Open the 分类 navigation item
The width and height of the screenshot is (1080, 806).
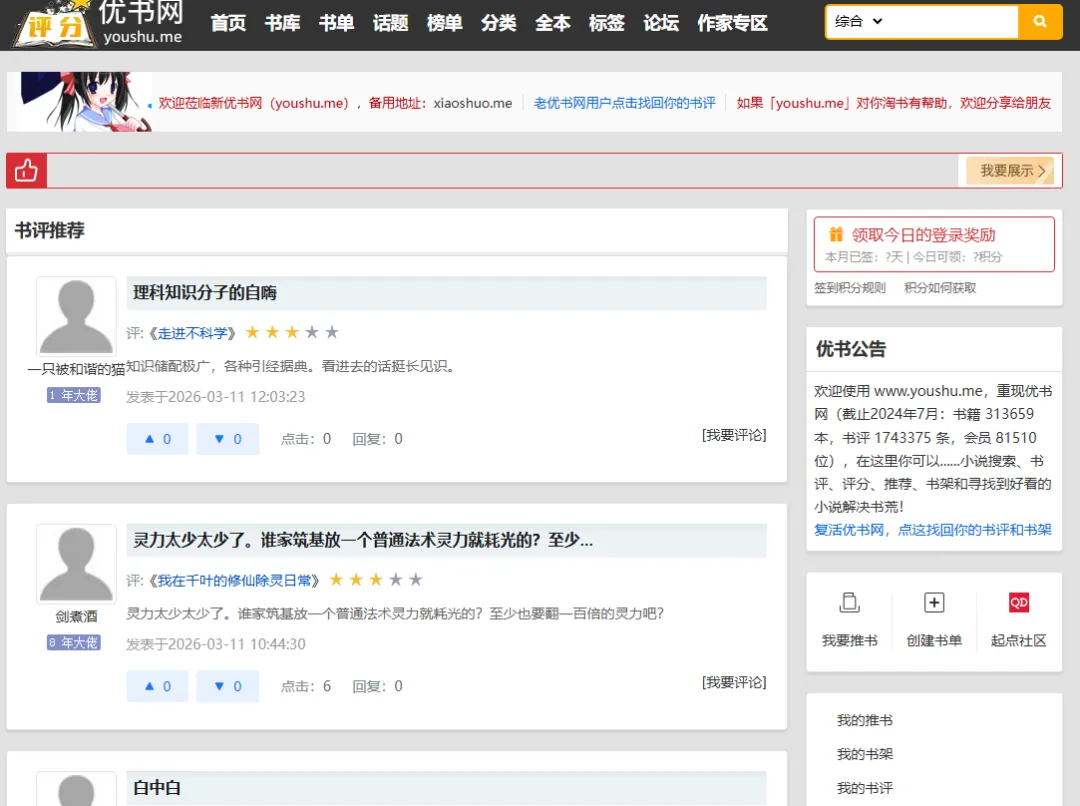pyautogui.click(x=499, y=23)
